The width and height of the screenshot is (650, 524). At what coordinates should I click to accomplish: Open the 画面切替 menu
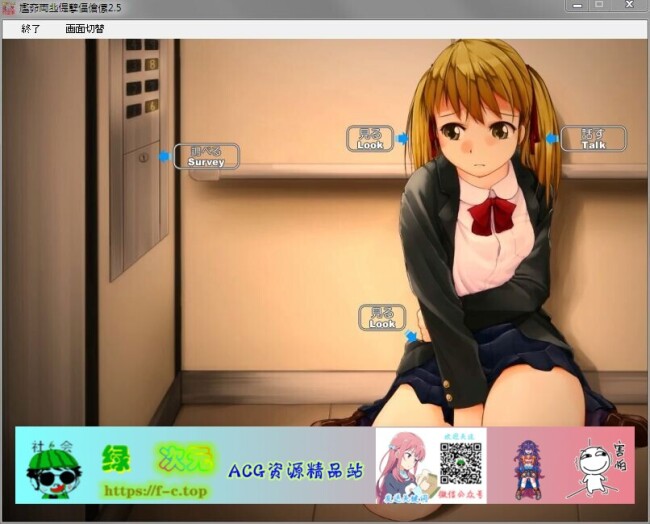pos(85,29)
